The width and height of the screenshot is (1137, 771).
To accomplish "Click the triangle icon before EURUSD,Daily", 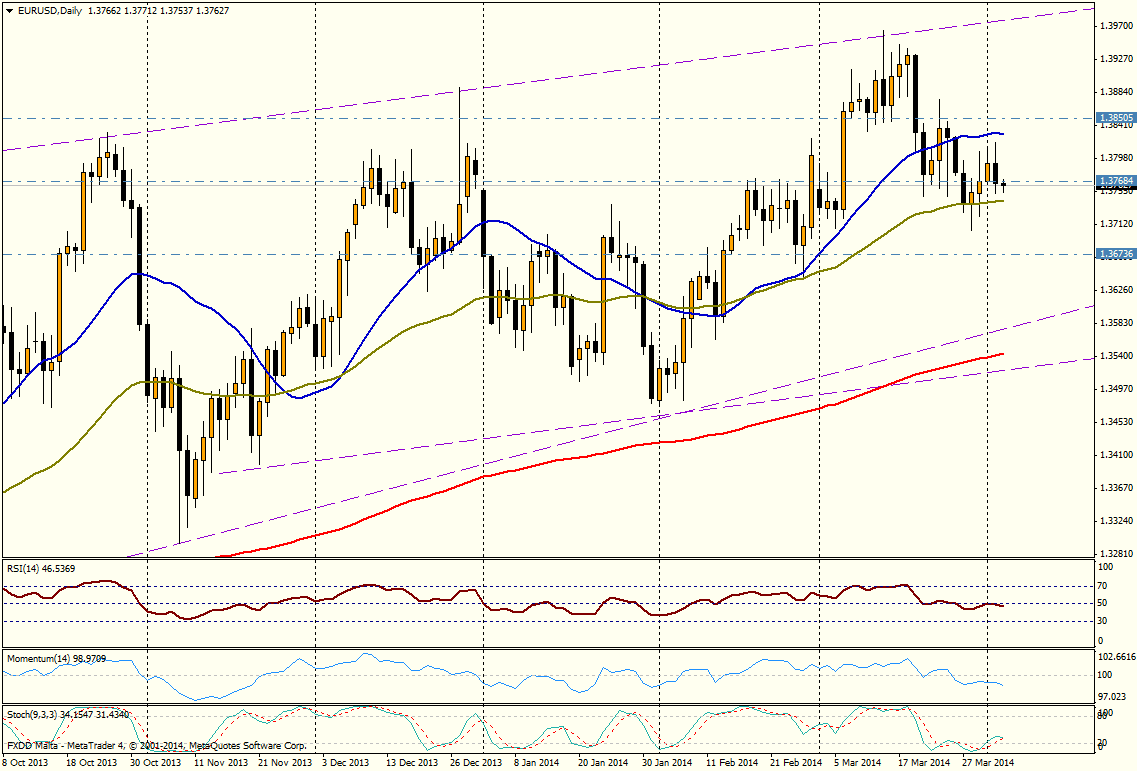I will [9, 10].
